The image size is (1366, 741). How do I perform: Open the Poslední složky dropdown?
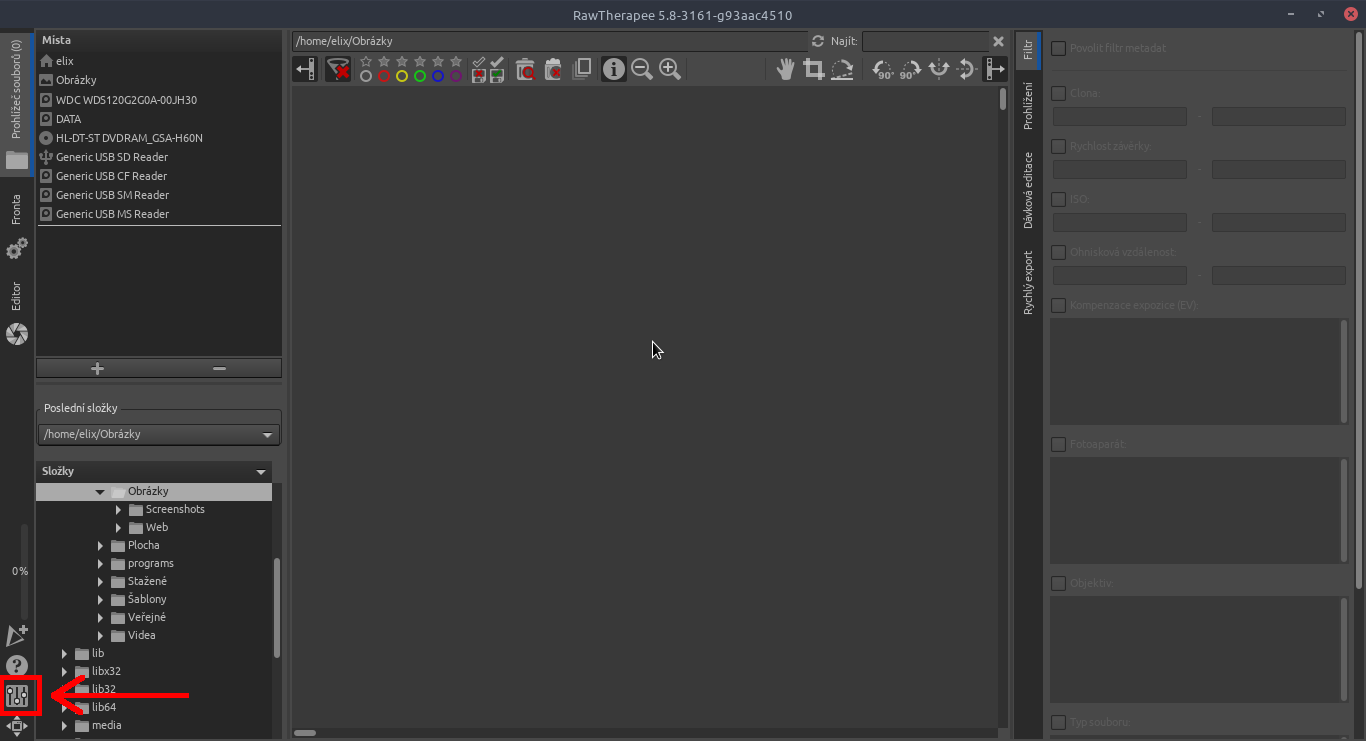tap(159, 435)
